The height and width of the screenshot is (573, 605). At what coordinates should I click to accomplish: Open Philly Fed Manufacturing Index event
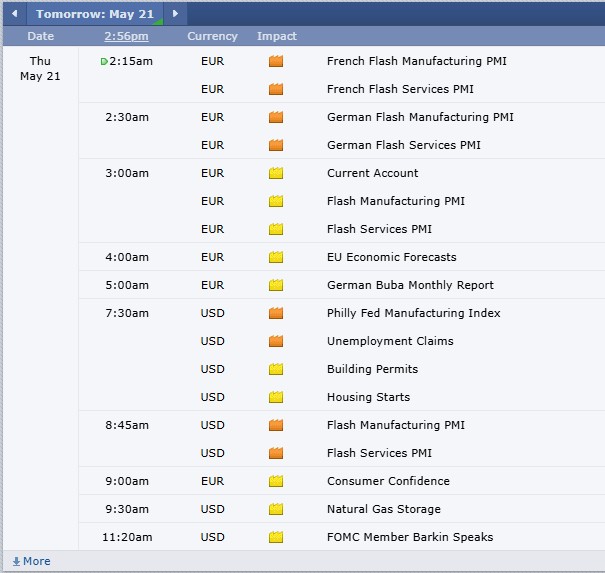point(414,313)
